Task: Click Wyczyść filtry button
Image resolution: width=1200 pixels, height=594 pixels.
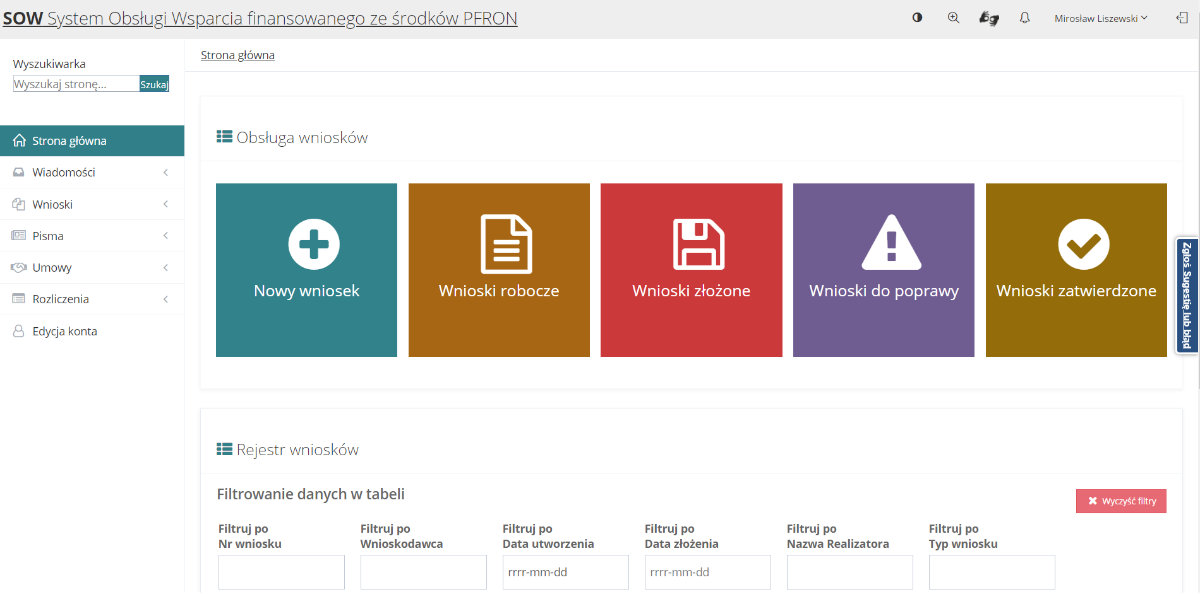Action: click(1121, 501)
